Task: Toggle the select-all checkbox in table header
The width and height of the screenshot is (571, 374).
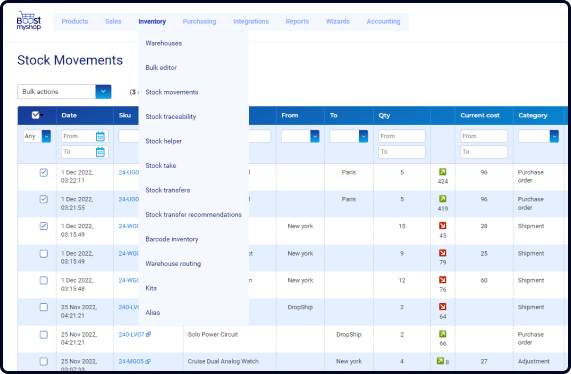Action: (35, 115)
